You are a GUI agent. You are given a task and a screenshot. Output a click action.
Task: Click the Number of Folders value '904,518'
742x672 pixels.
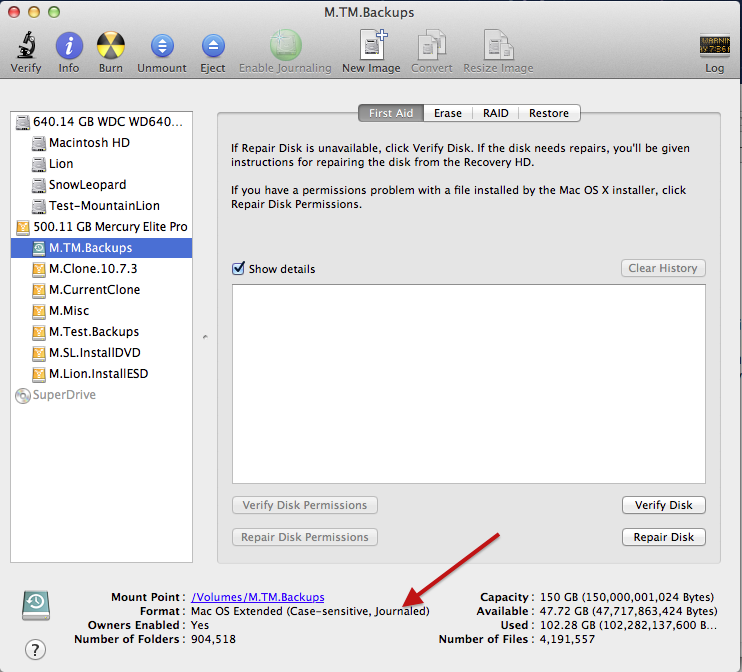coord(213,639)
